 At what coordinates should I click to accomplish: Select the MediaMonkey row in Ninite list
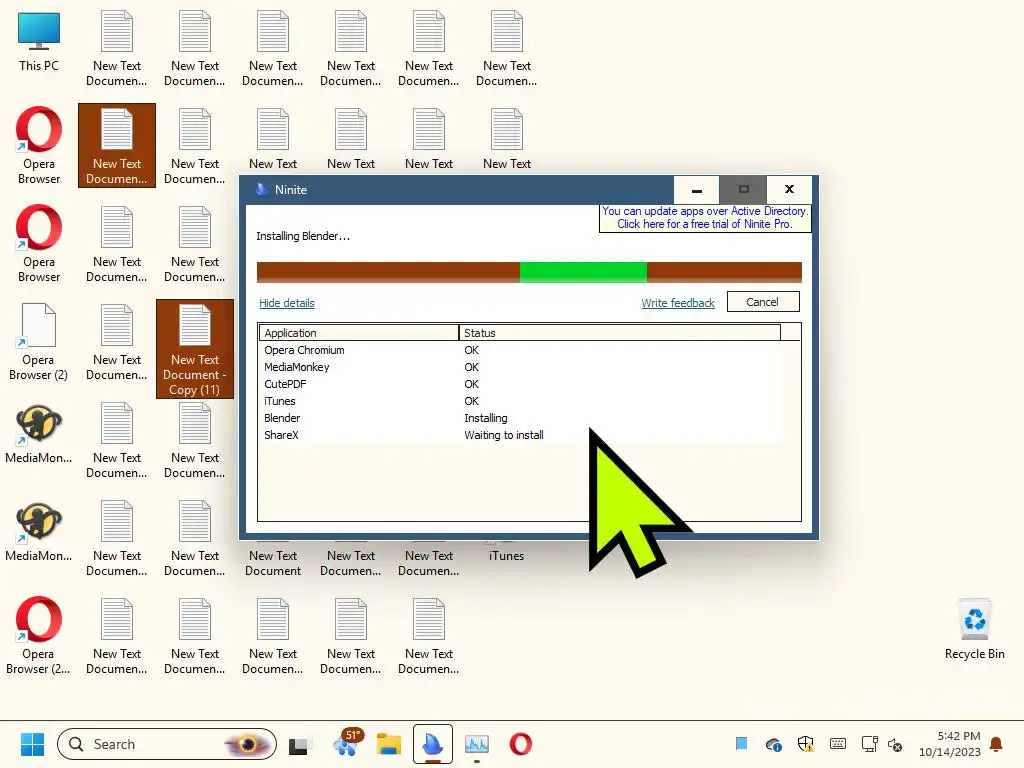tap(520, 367)
